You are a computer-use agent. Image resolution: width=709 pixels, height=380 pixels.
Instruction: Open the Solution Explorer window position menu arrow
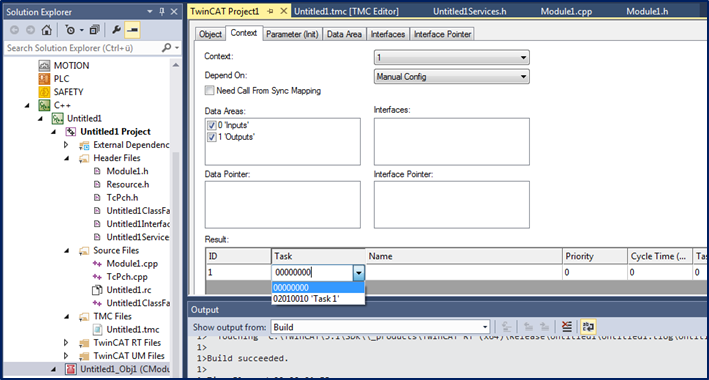pyautogui.click(x=151, y=12)
